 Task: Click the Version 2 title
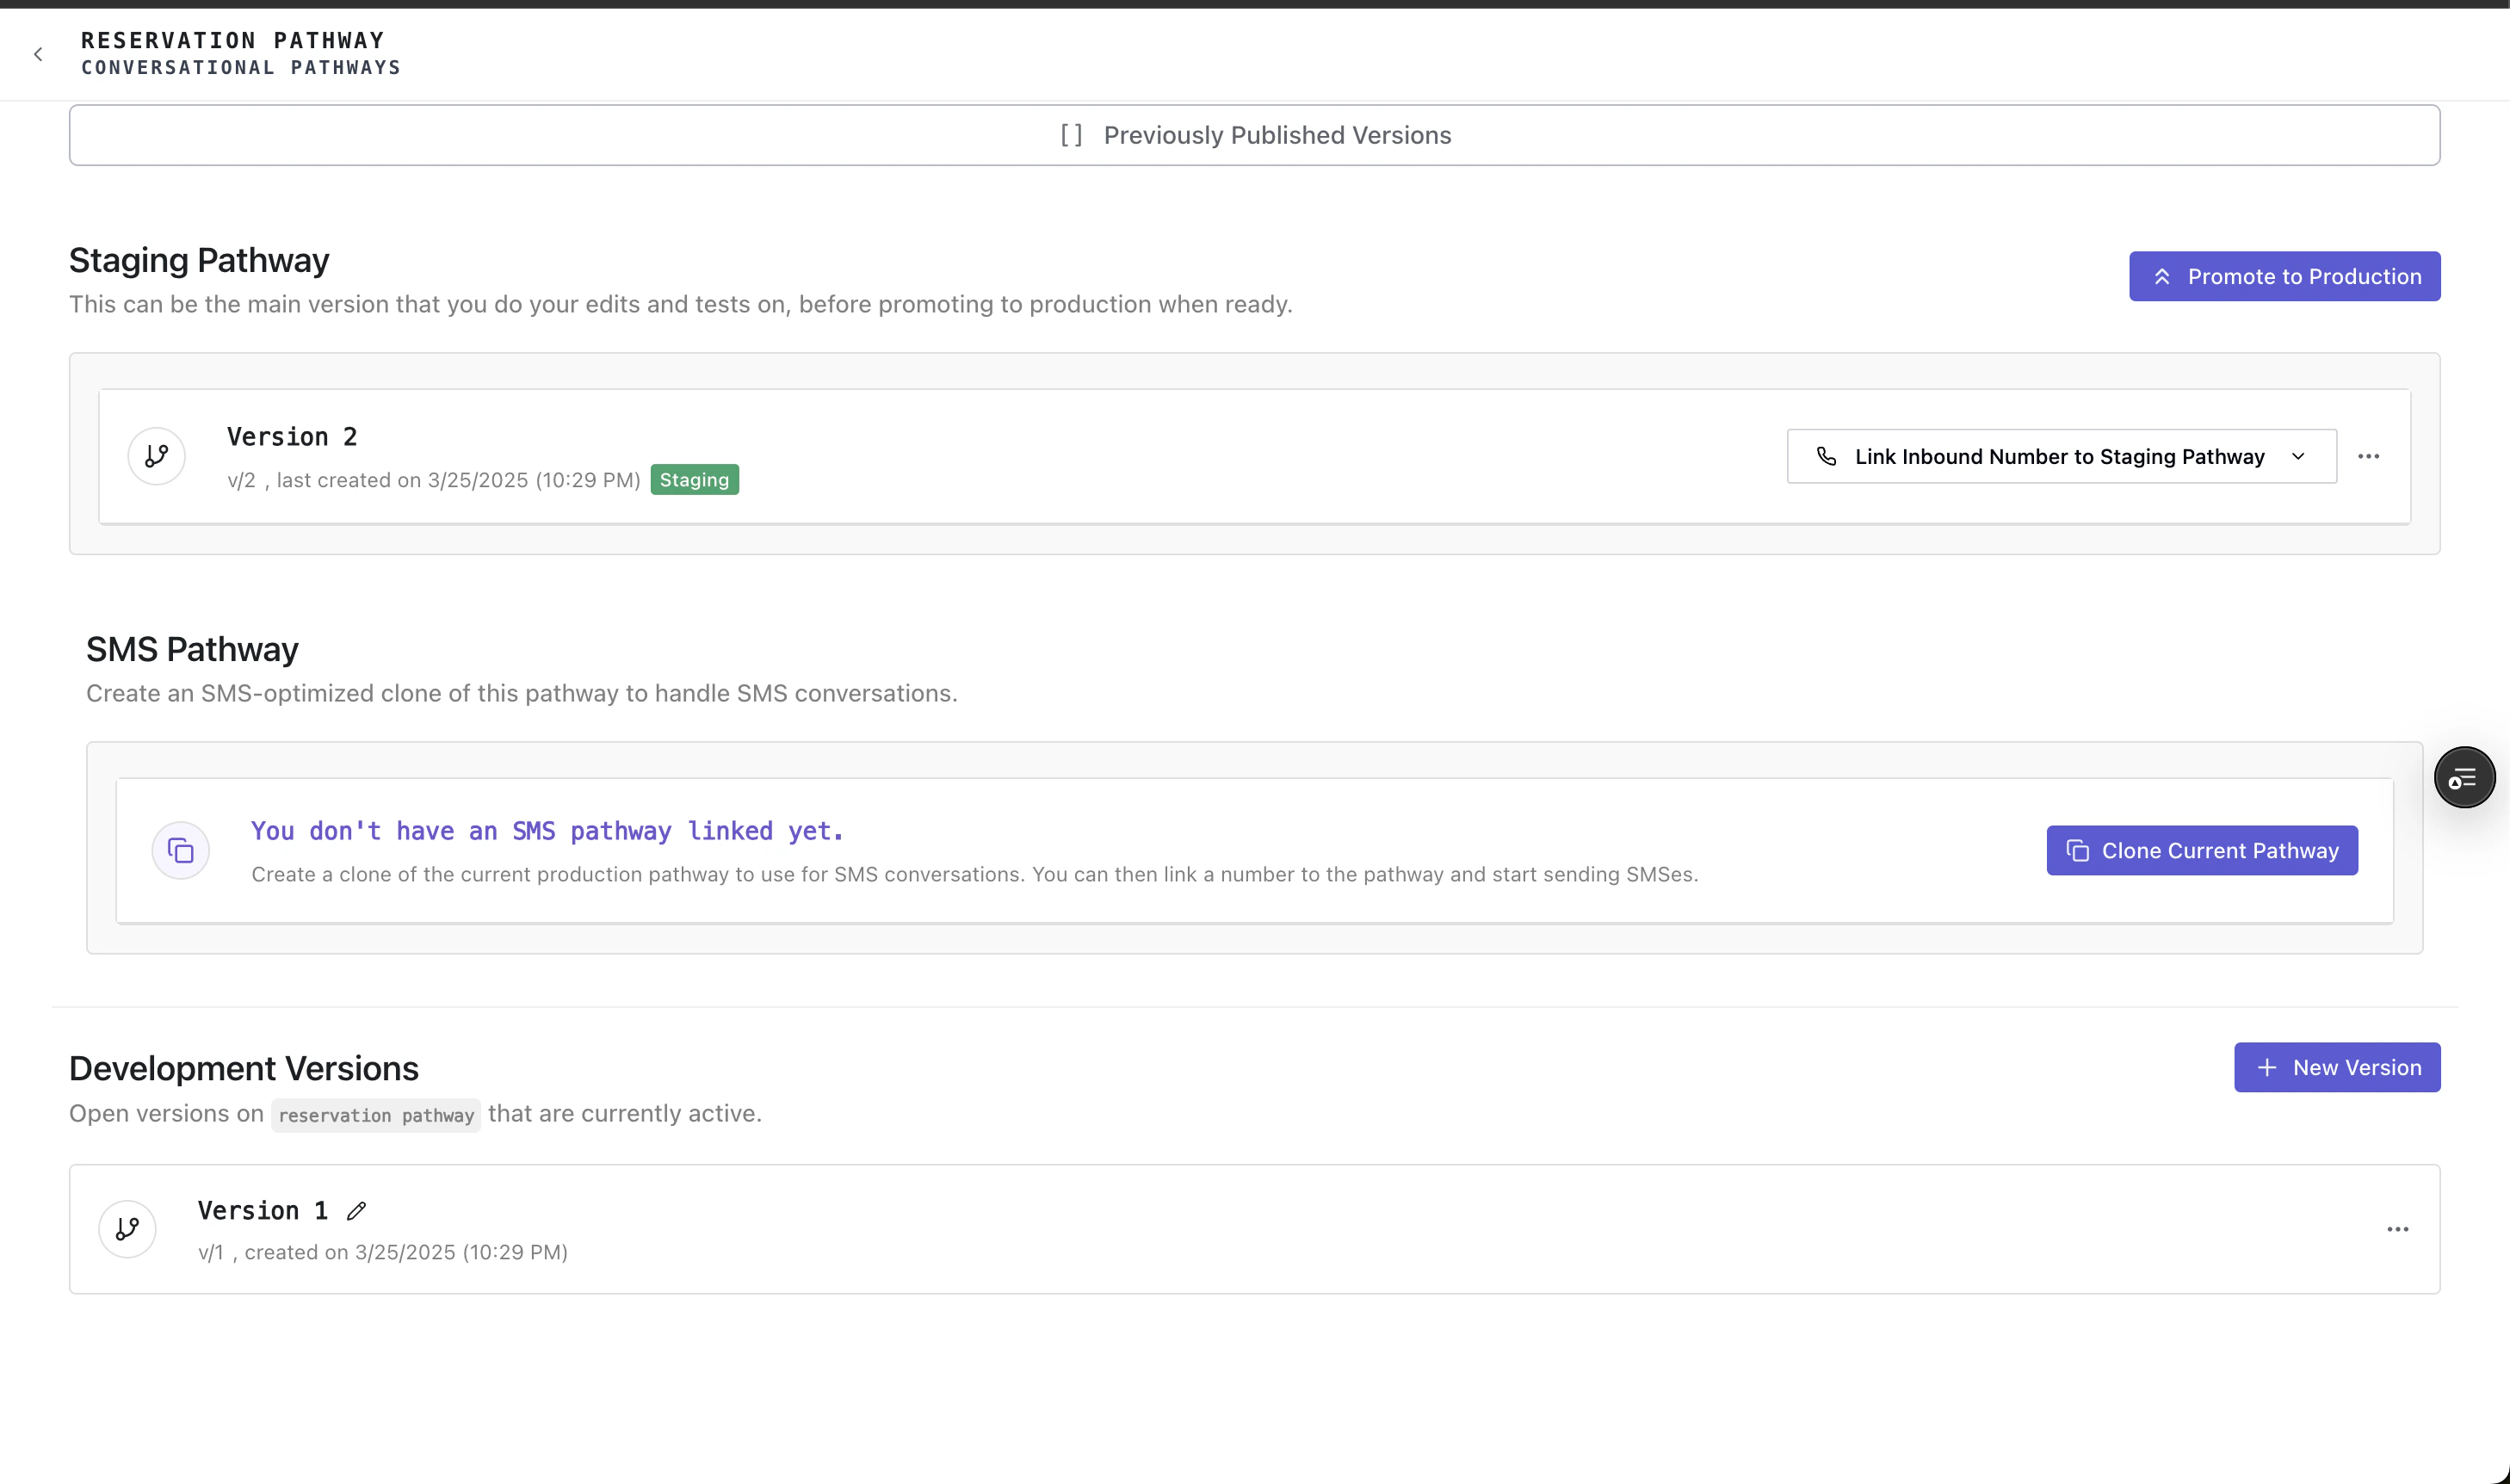(291, 437)
